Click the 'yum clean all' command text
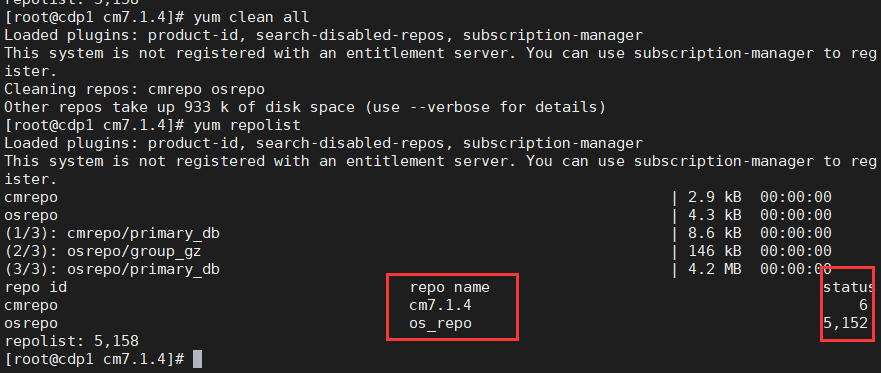 pos(251,17)
